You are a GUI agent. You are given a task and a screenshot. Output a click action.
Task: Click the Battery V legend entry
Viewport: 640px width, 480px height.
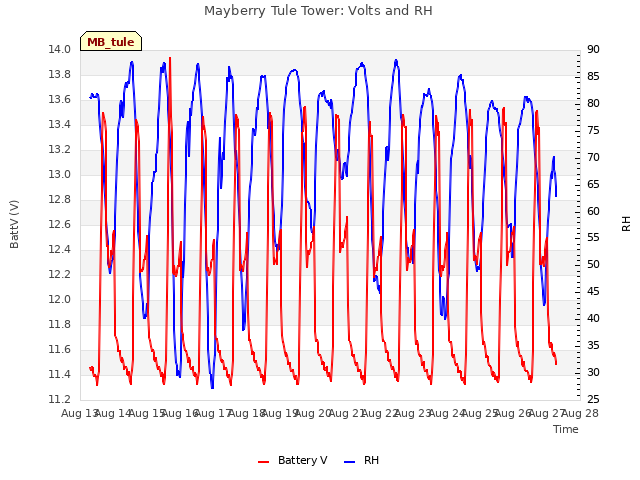[x=293, y=460]
